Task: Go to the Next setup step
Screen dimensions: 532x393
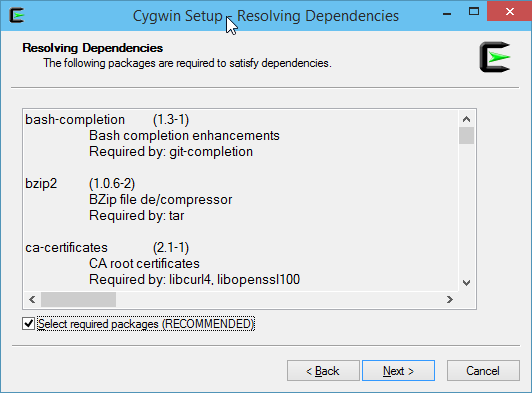Action: (x=398, y=371)
